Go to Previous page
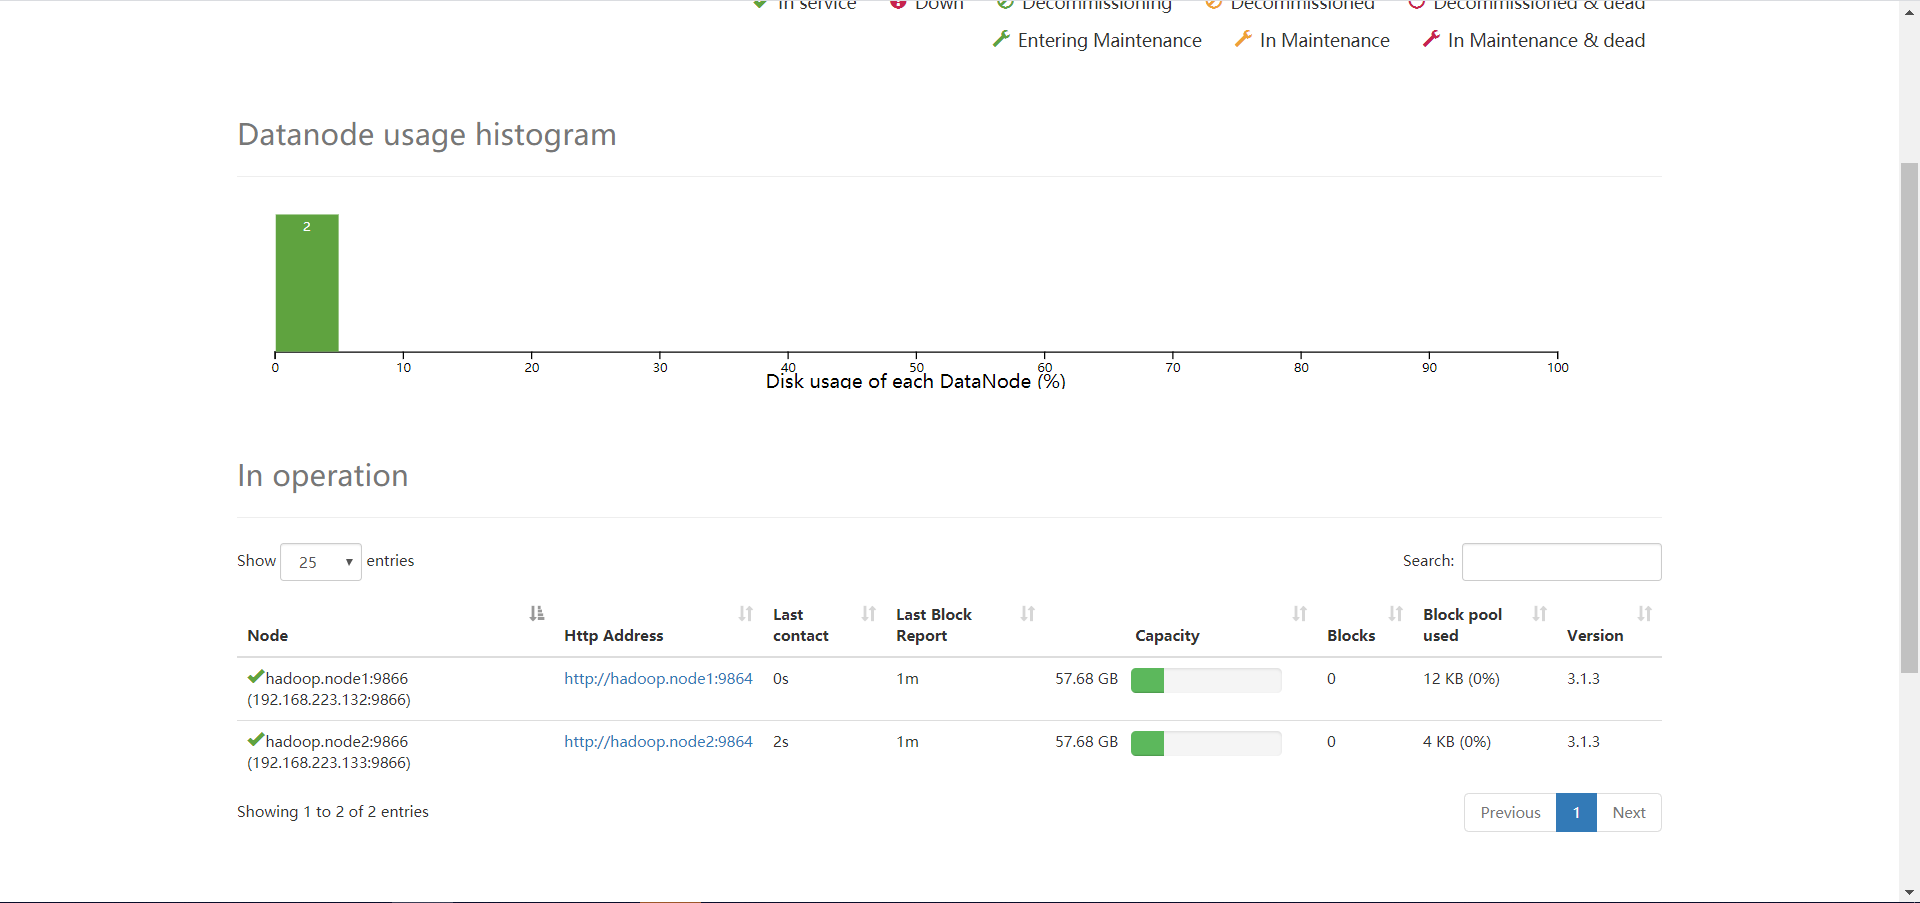The width and height of the screenshot is (1920, 903). (1510, 813)
